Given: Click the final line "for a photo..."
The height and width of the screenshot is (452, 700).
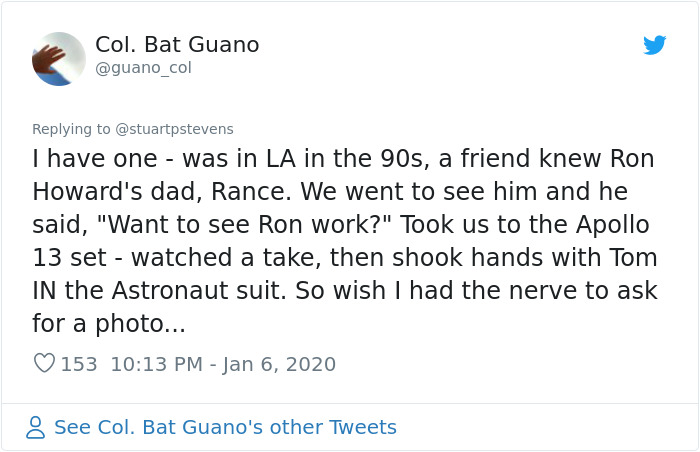Looking at the screenshot, I should [110, 324].
